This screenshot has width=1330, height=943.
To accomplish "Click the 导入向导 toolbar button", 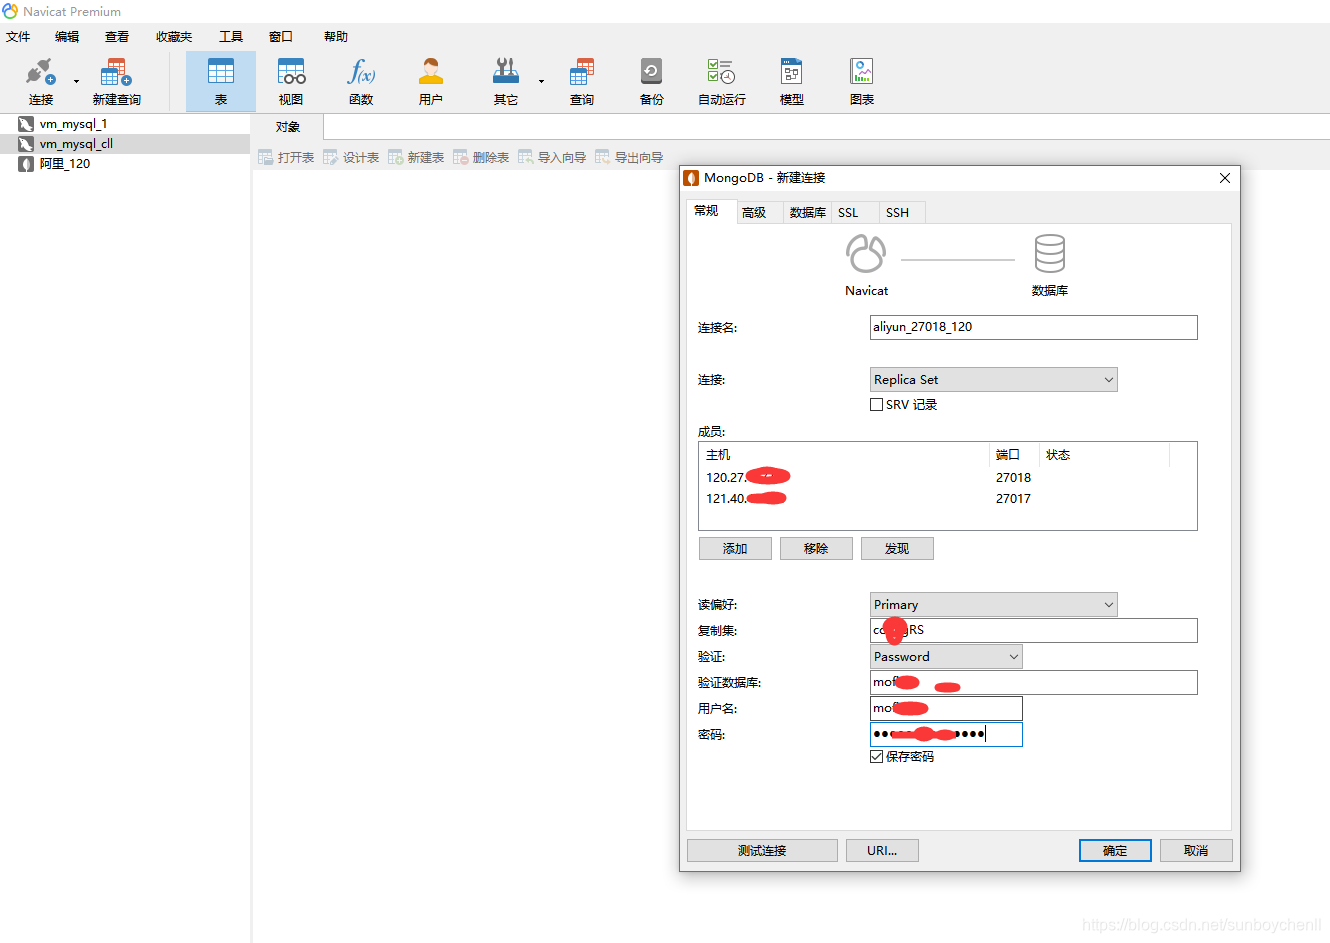I will pos(552,157).
